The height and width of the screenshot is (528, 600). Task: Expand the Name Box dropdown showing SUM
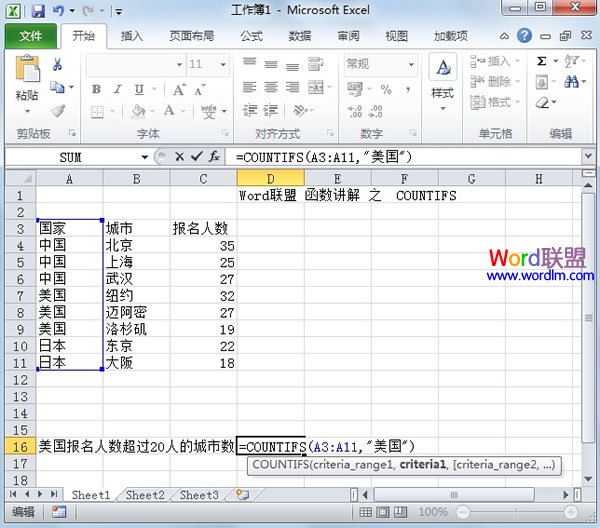pos(146,157)
